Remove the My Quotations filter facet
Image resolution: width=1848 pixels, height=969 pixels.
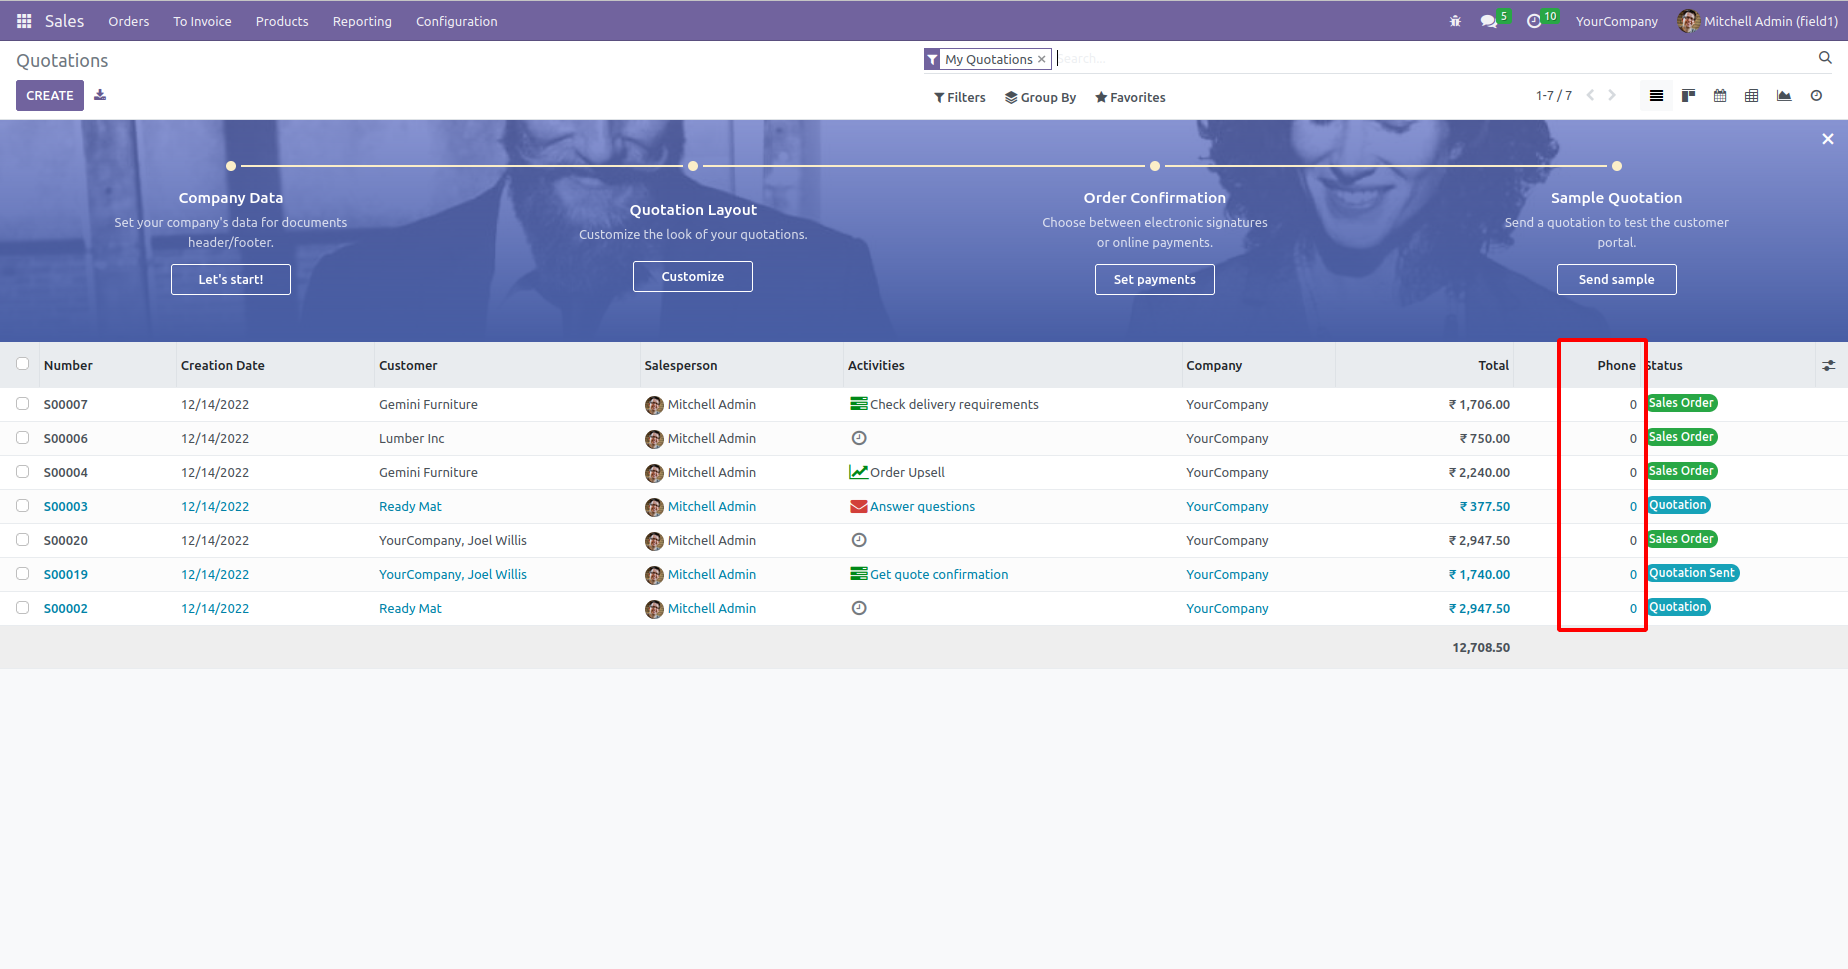[x=1042, y=60]
